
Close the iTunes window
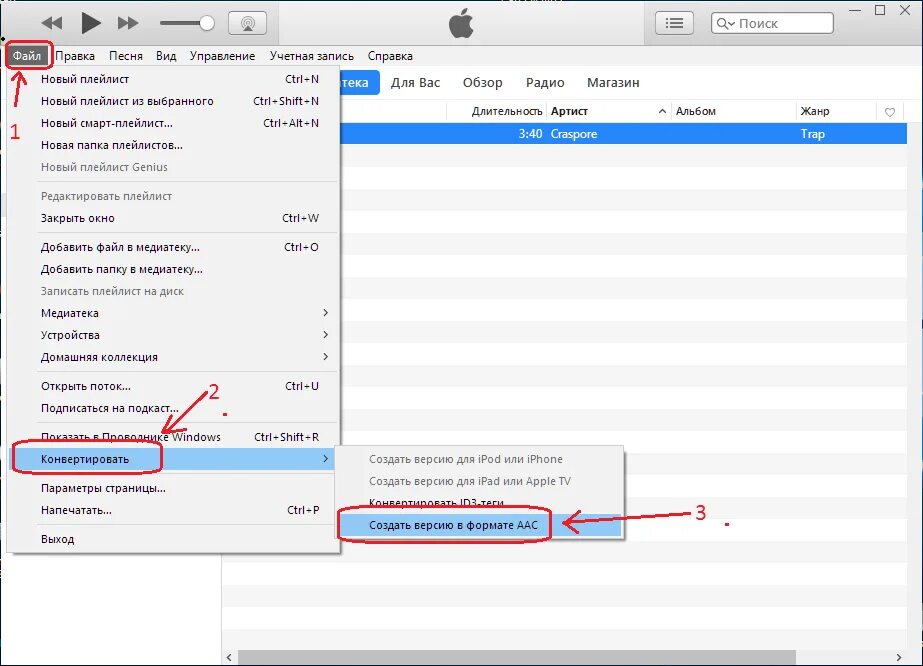(905, 10)
